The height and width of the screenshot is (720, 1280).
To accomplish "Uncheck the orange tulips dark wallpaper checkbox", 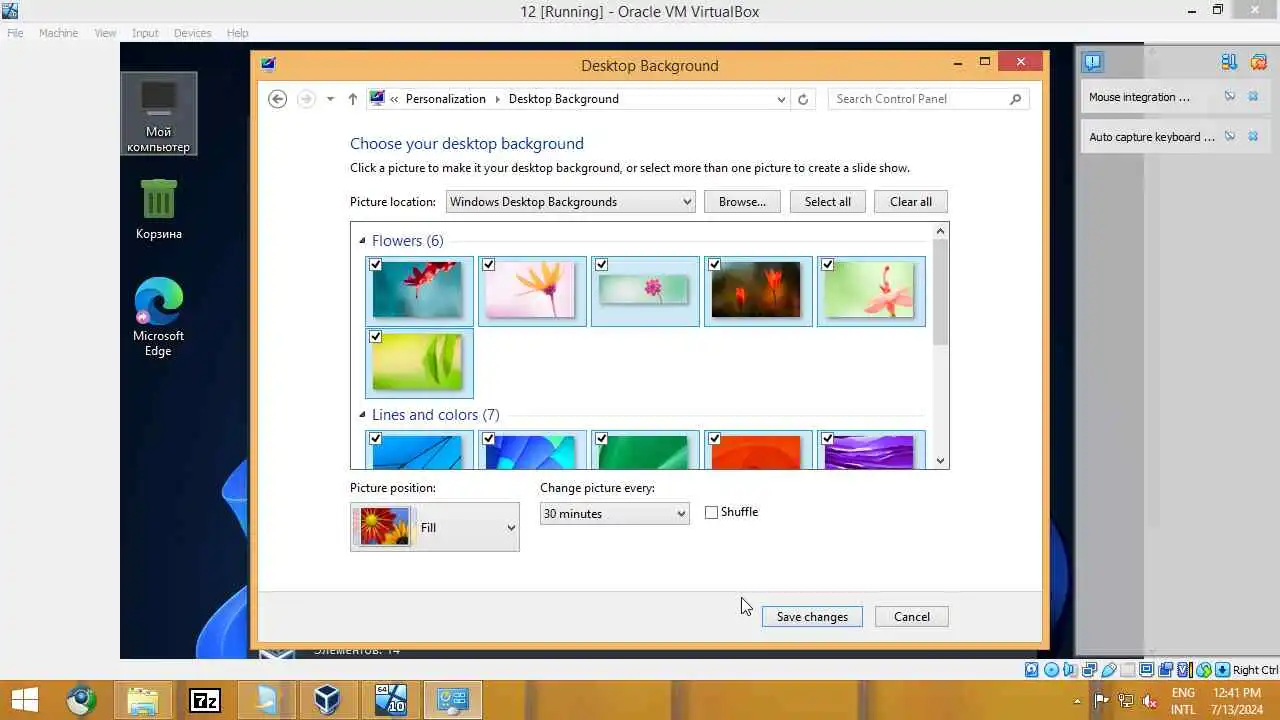I will tap(714, 265).
